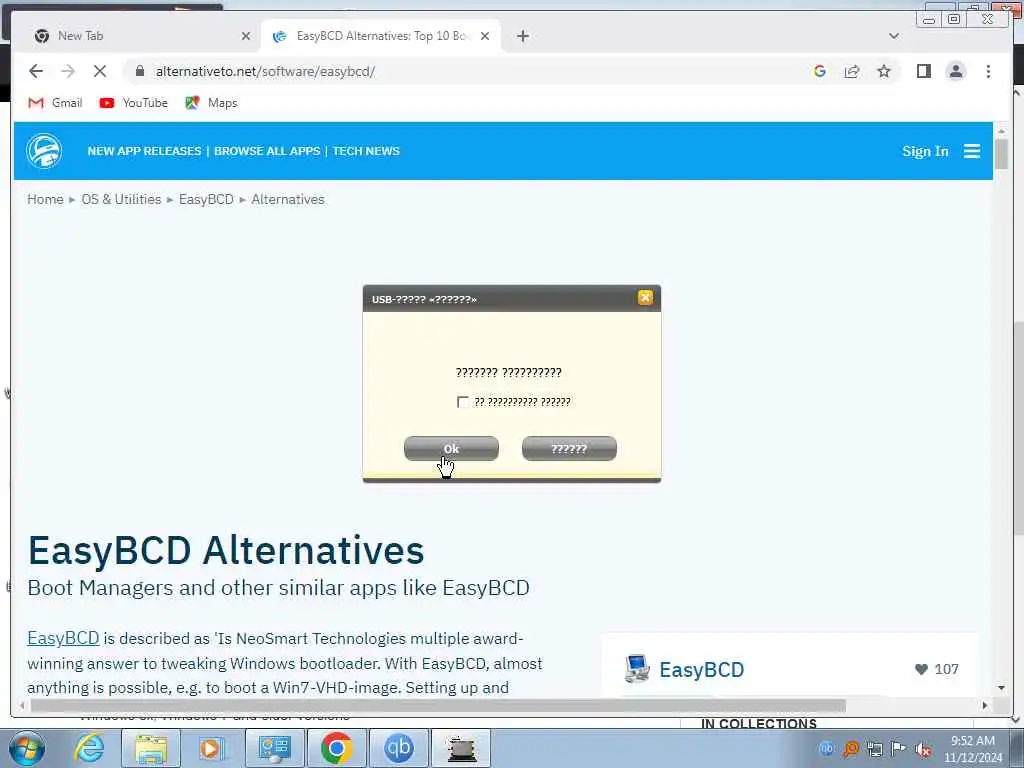Select the EasyBCD Alternatives tab
Viewport: 1024px width, 768px height.
point(381,36)
